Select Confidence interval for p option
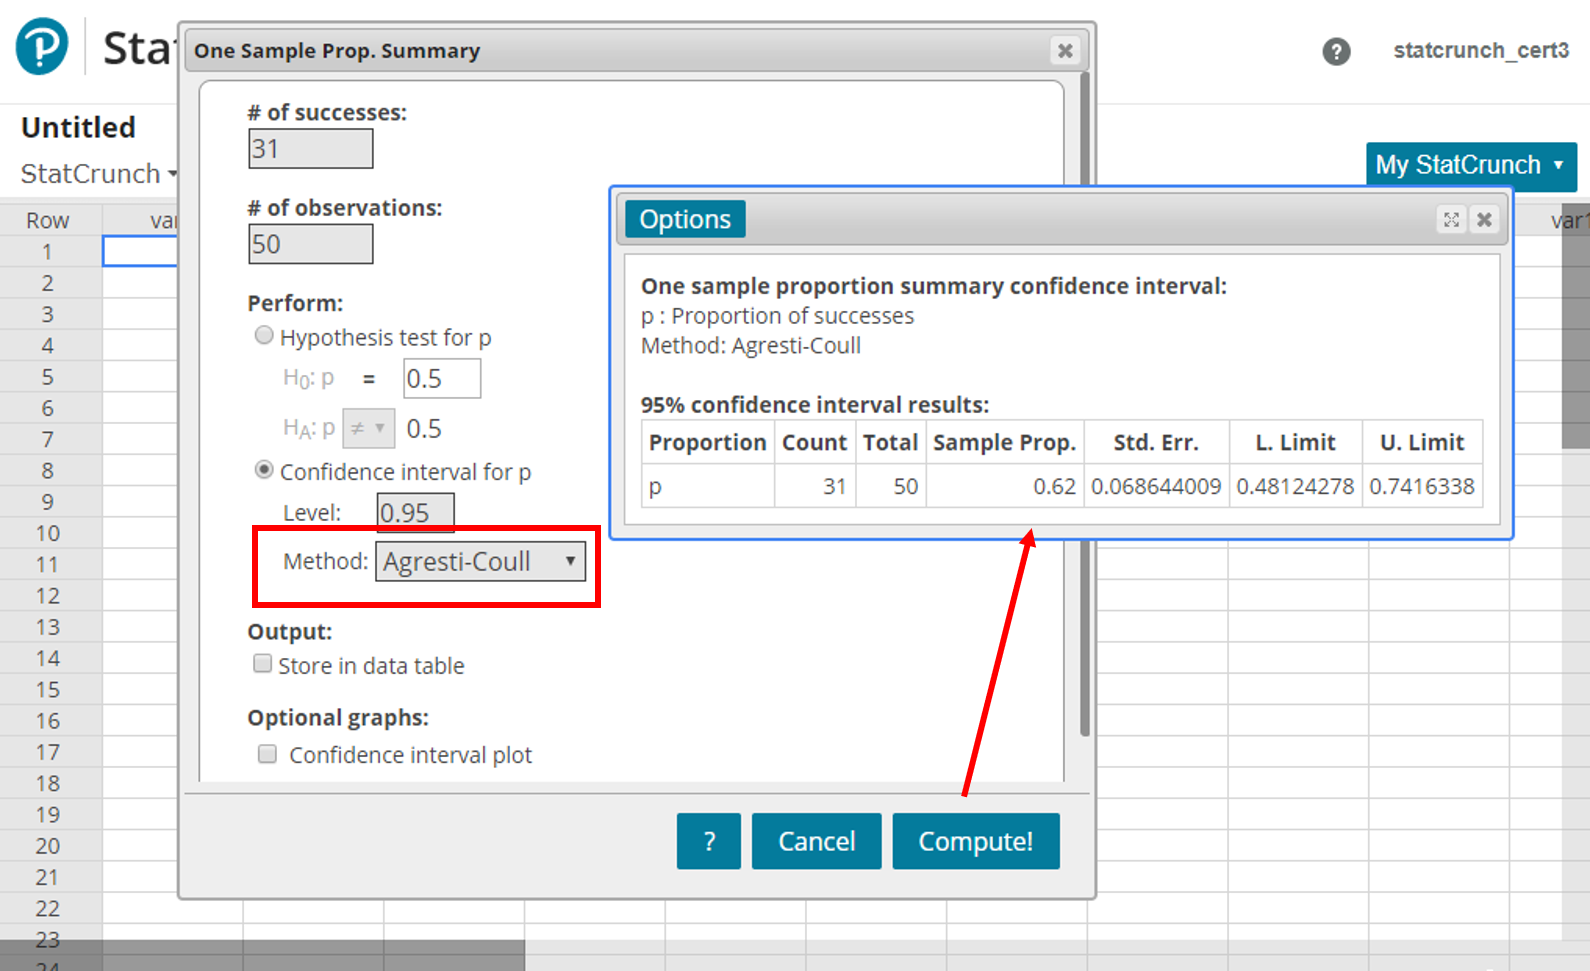 (x=264, y=470)
